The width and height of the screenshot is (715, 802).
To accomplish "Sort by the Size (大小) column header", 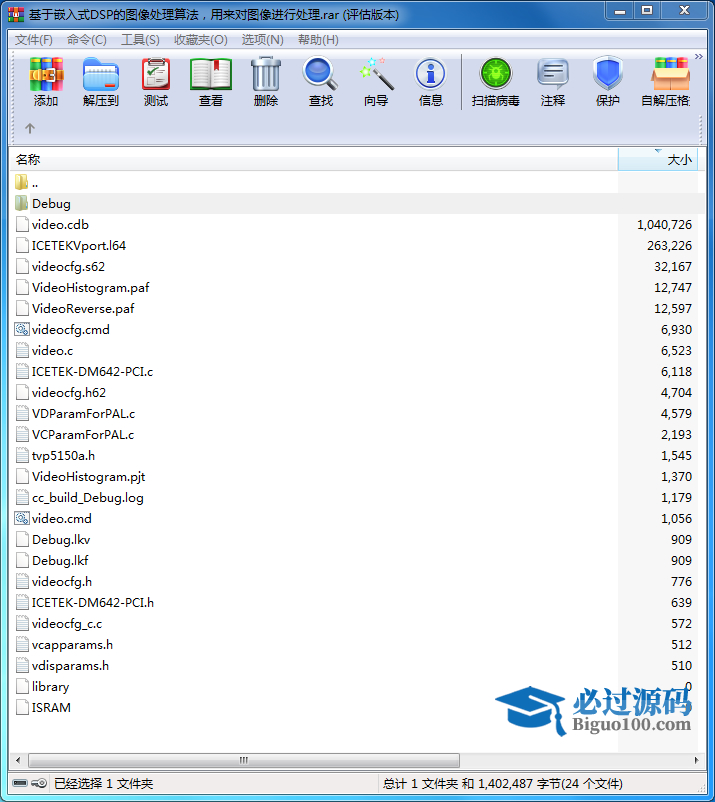I will tap(658, 160).
